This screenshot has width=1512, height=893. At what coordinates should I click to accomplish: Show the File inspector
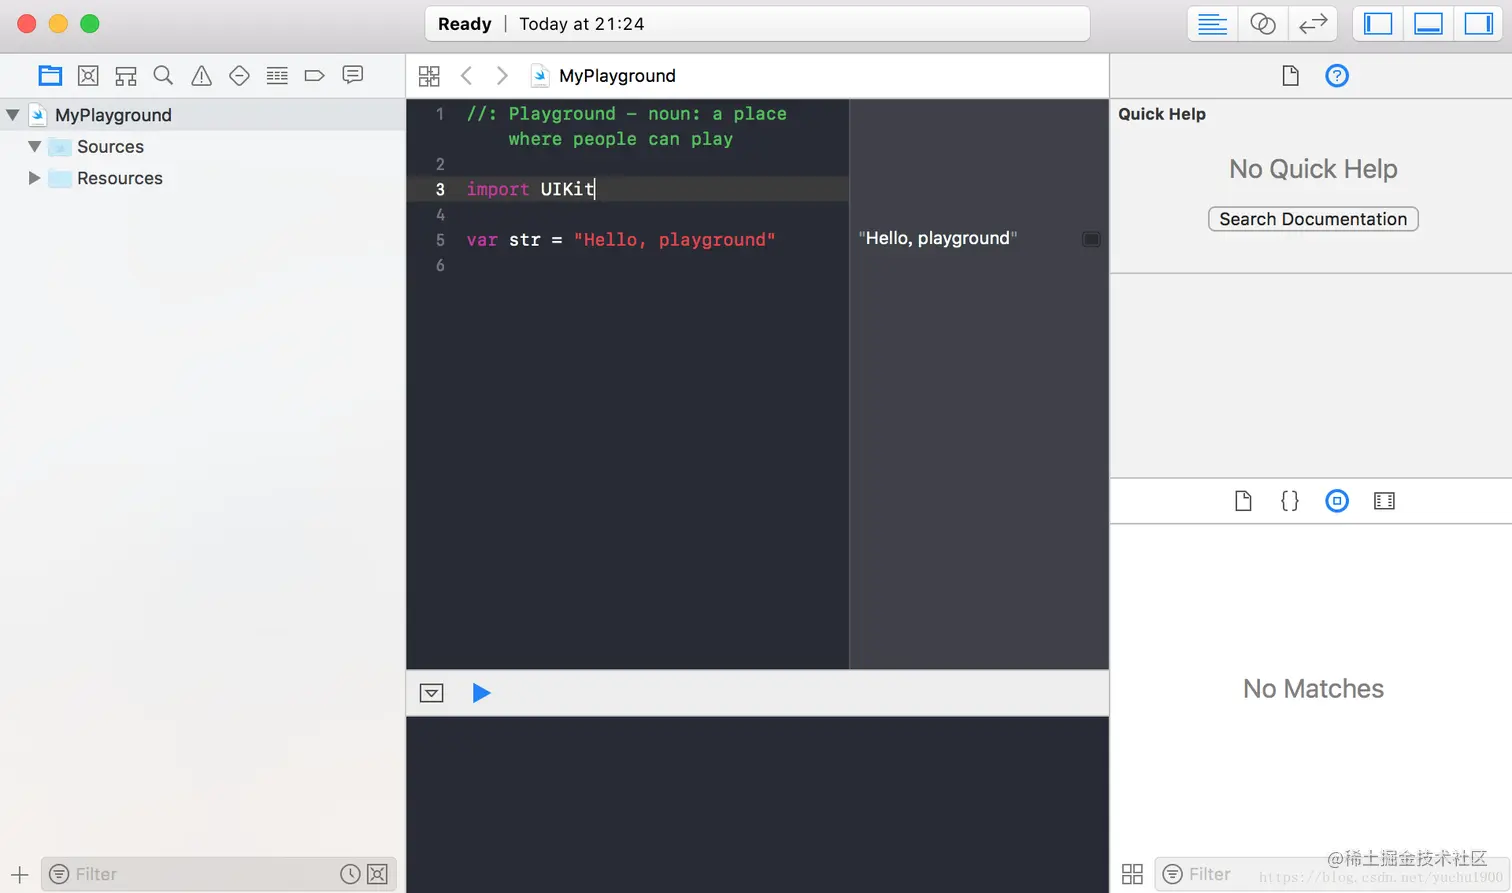(x=1290, y=76)
